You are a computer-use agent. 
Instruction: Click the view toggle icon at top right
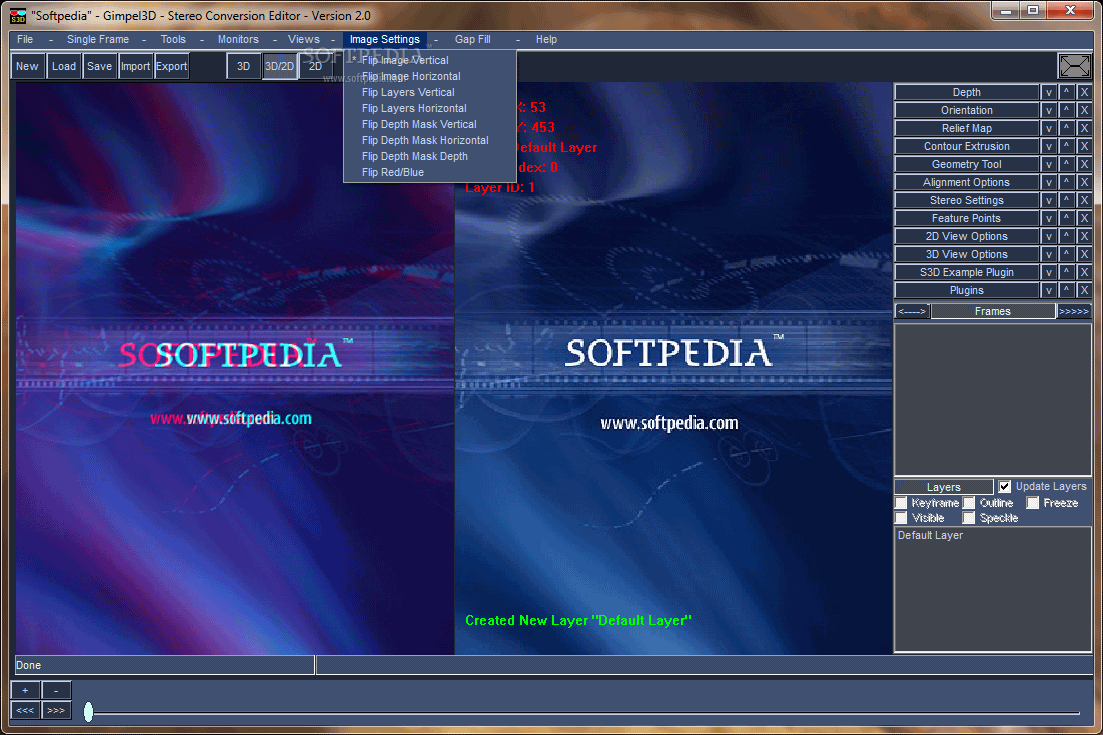point(1074,66)
